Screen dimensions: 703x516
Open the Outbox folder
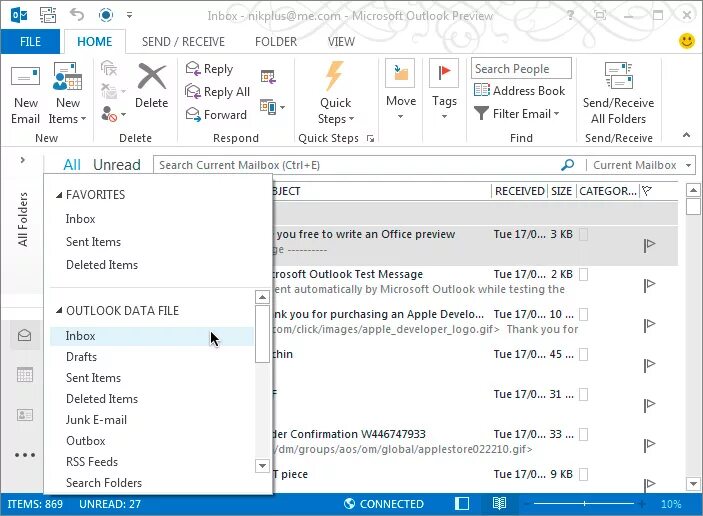point(86,441)
